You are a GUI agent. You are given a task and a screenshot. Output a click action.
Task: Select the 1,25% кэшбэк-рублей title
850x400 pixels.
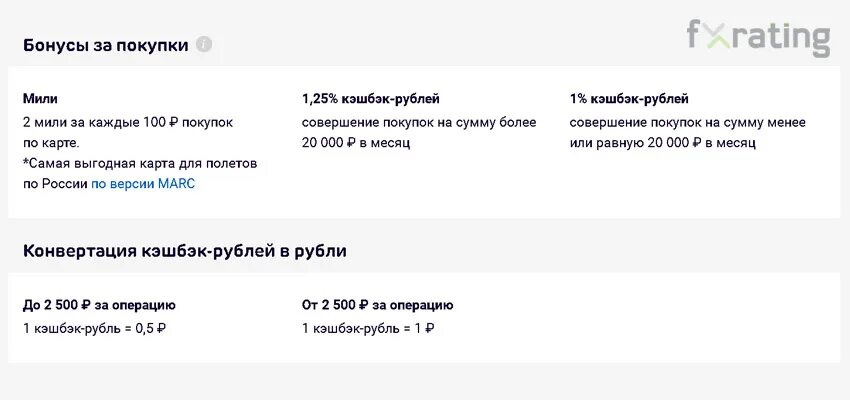click(x=371, y=99)
